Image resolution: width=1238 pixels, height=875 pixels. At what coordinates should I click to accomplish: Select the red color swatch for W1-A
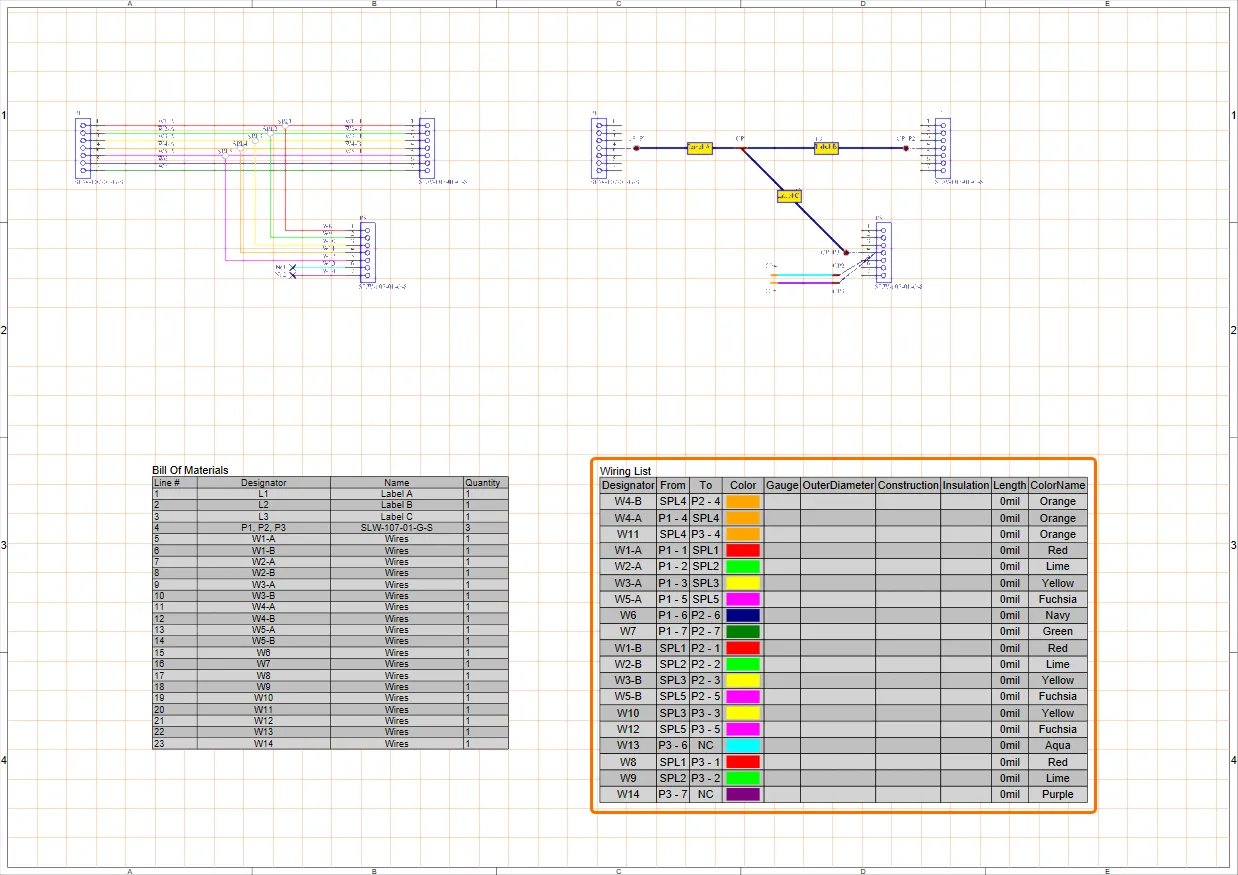tap(743, 550)
